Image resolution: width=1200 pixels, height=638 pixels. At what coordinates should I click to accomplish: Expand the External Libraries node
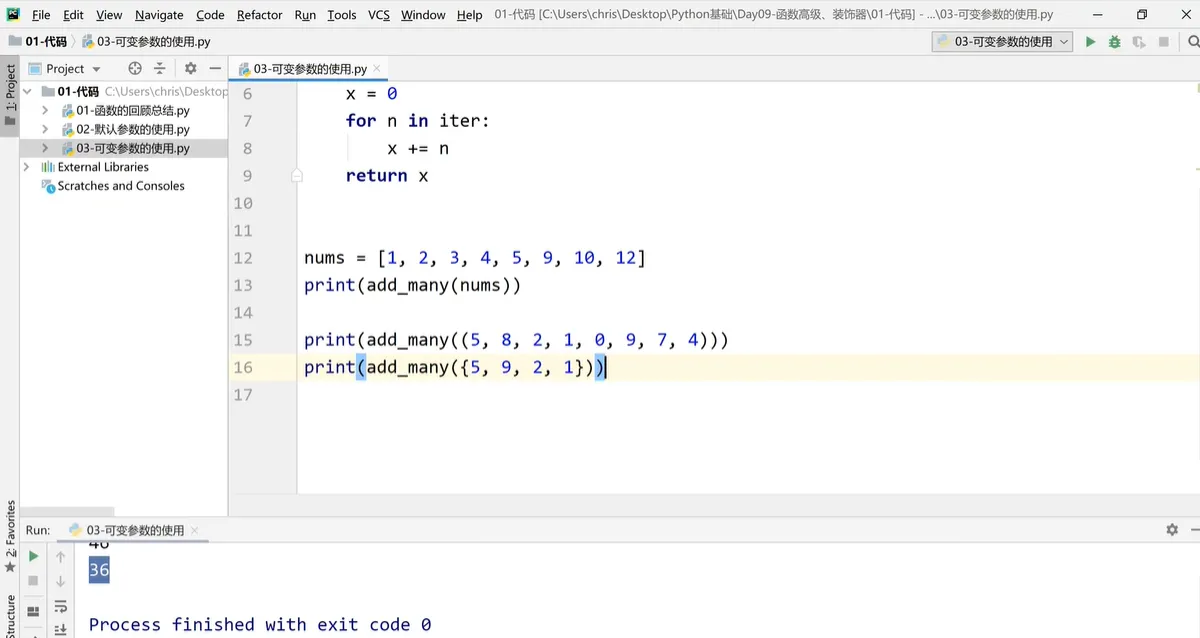click(x=27, y=167)
